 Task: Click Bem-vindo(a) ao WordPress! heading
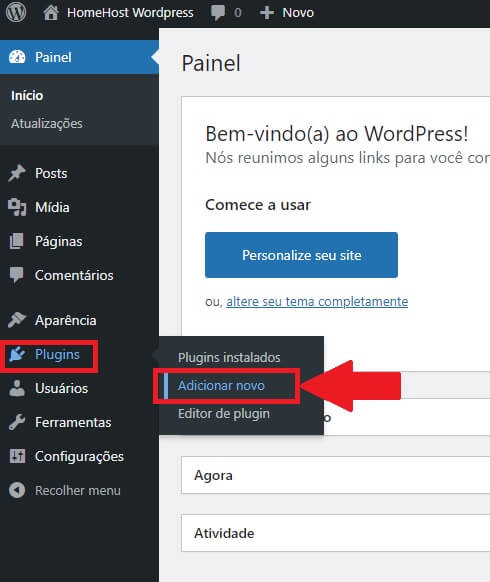[337, 134]
